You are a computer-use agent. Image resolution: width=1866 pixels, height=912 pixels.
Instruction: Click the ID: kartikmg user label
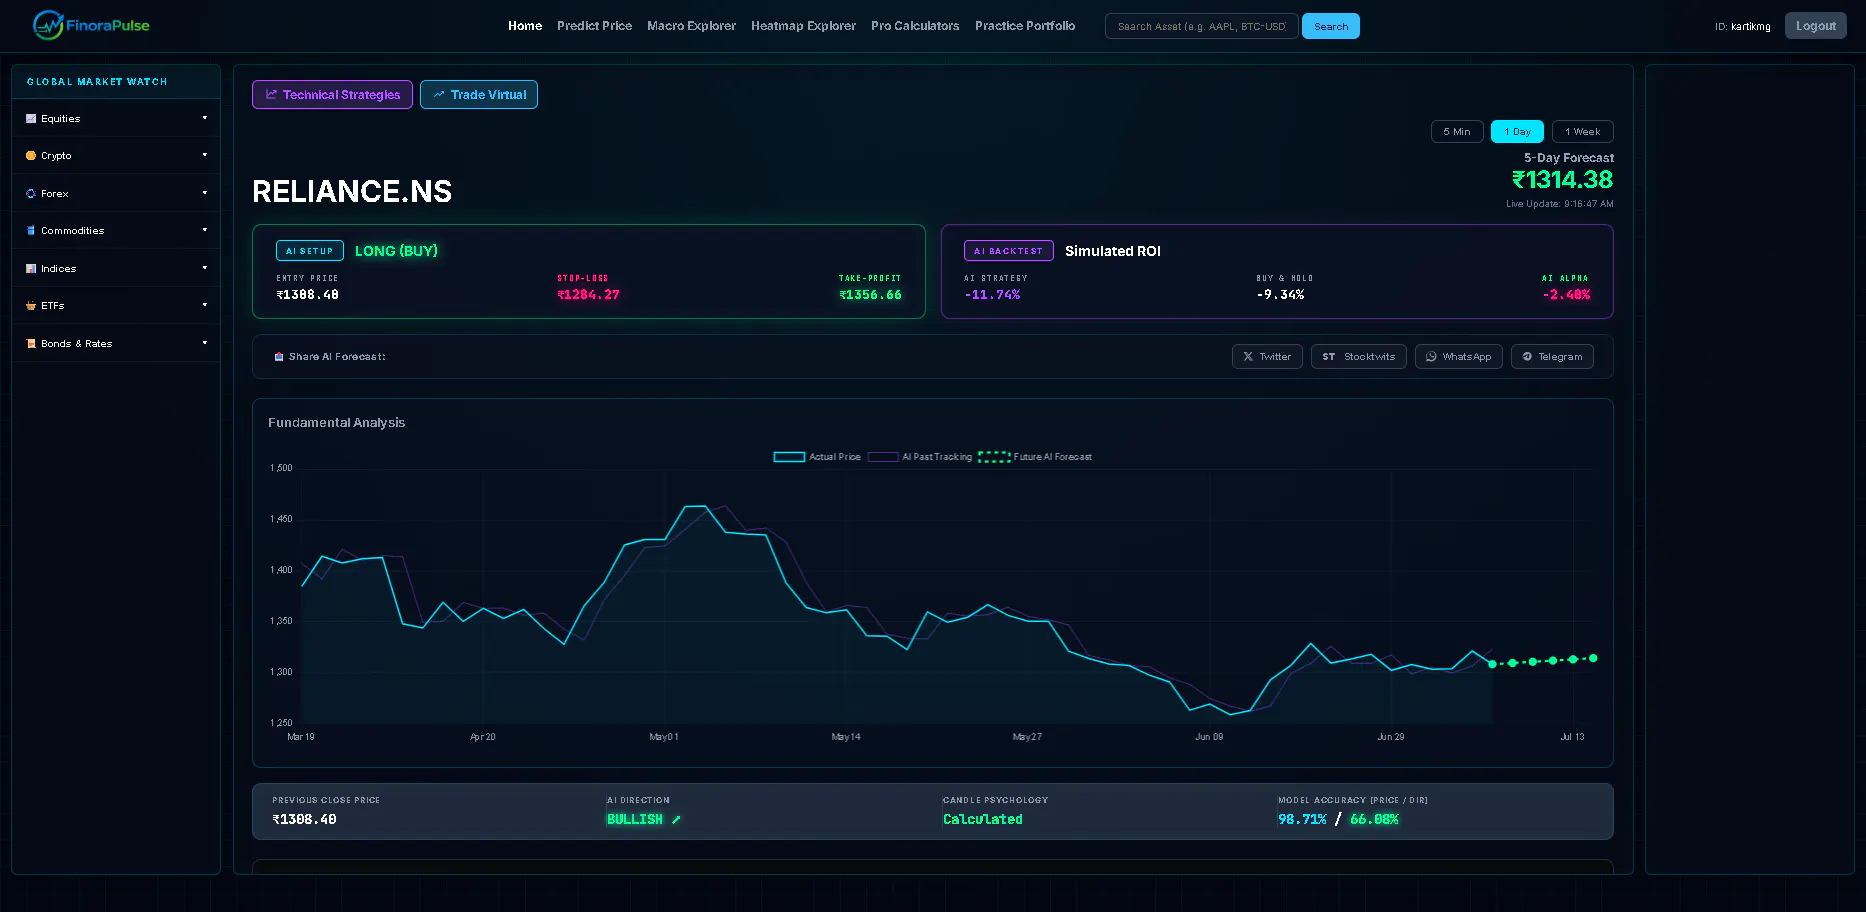(x=1742, y=27)
